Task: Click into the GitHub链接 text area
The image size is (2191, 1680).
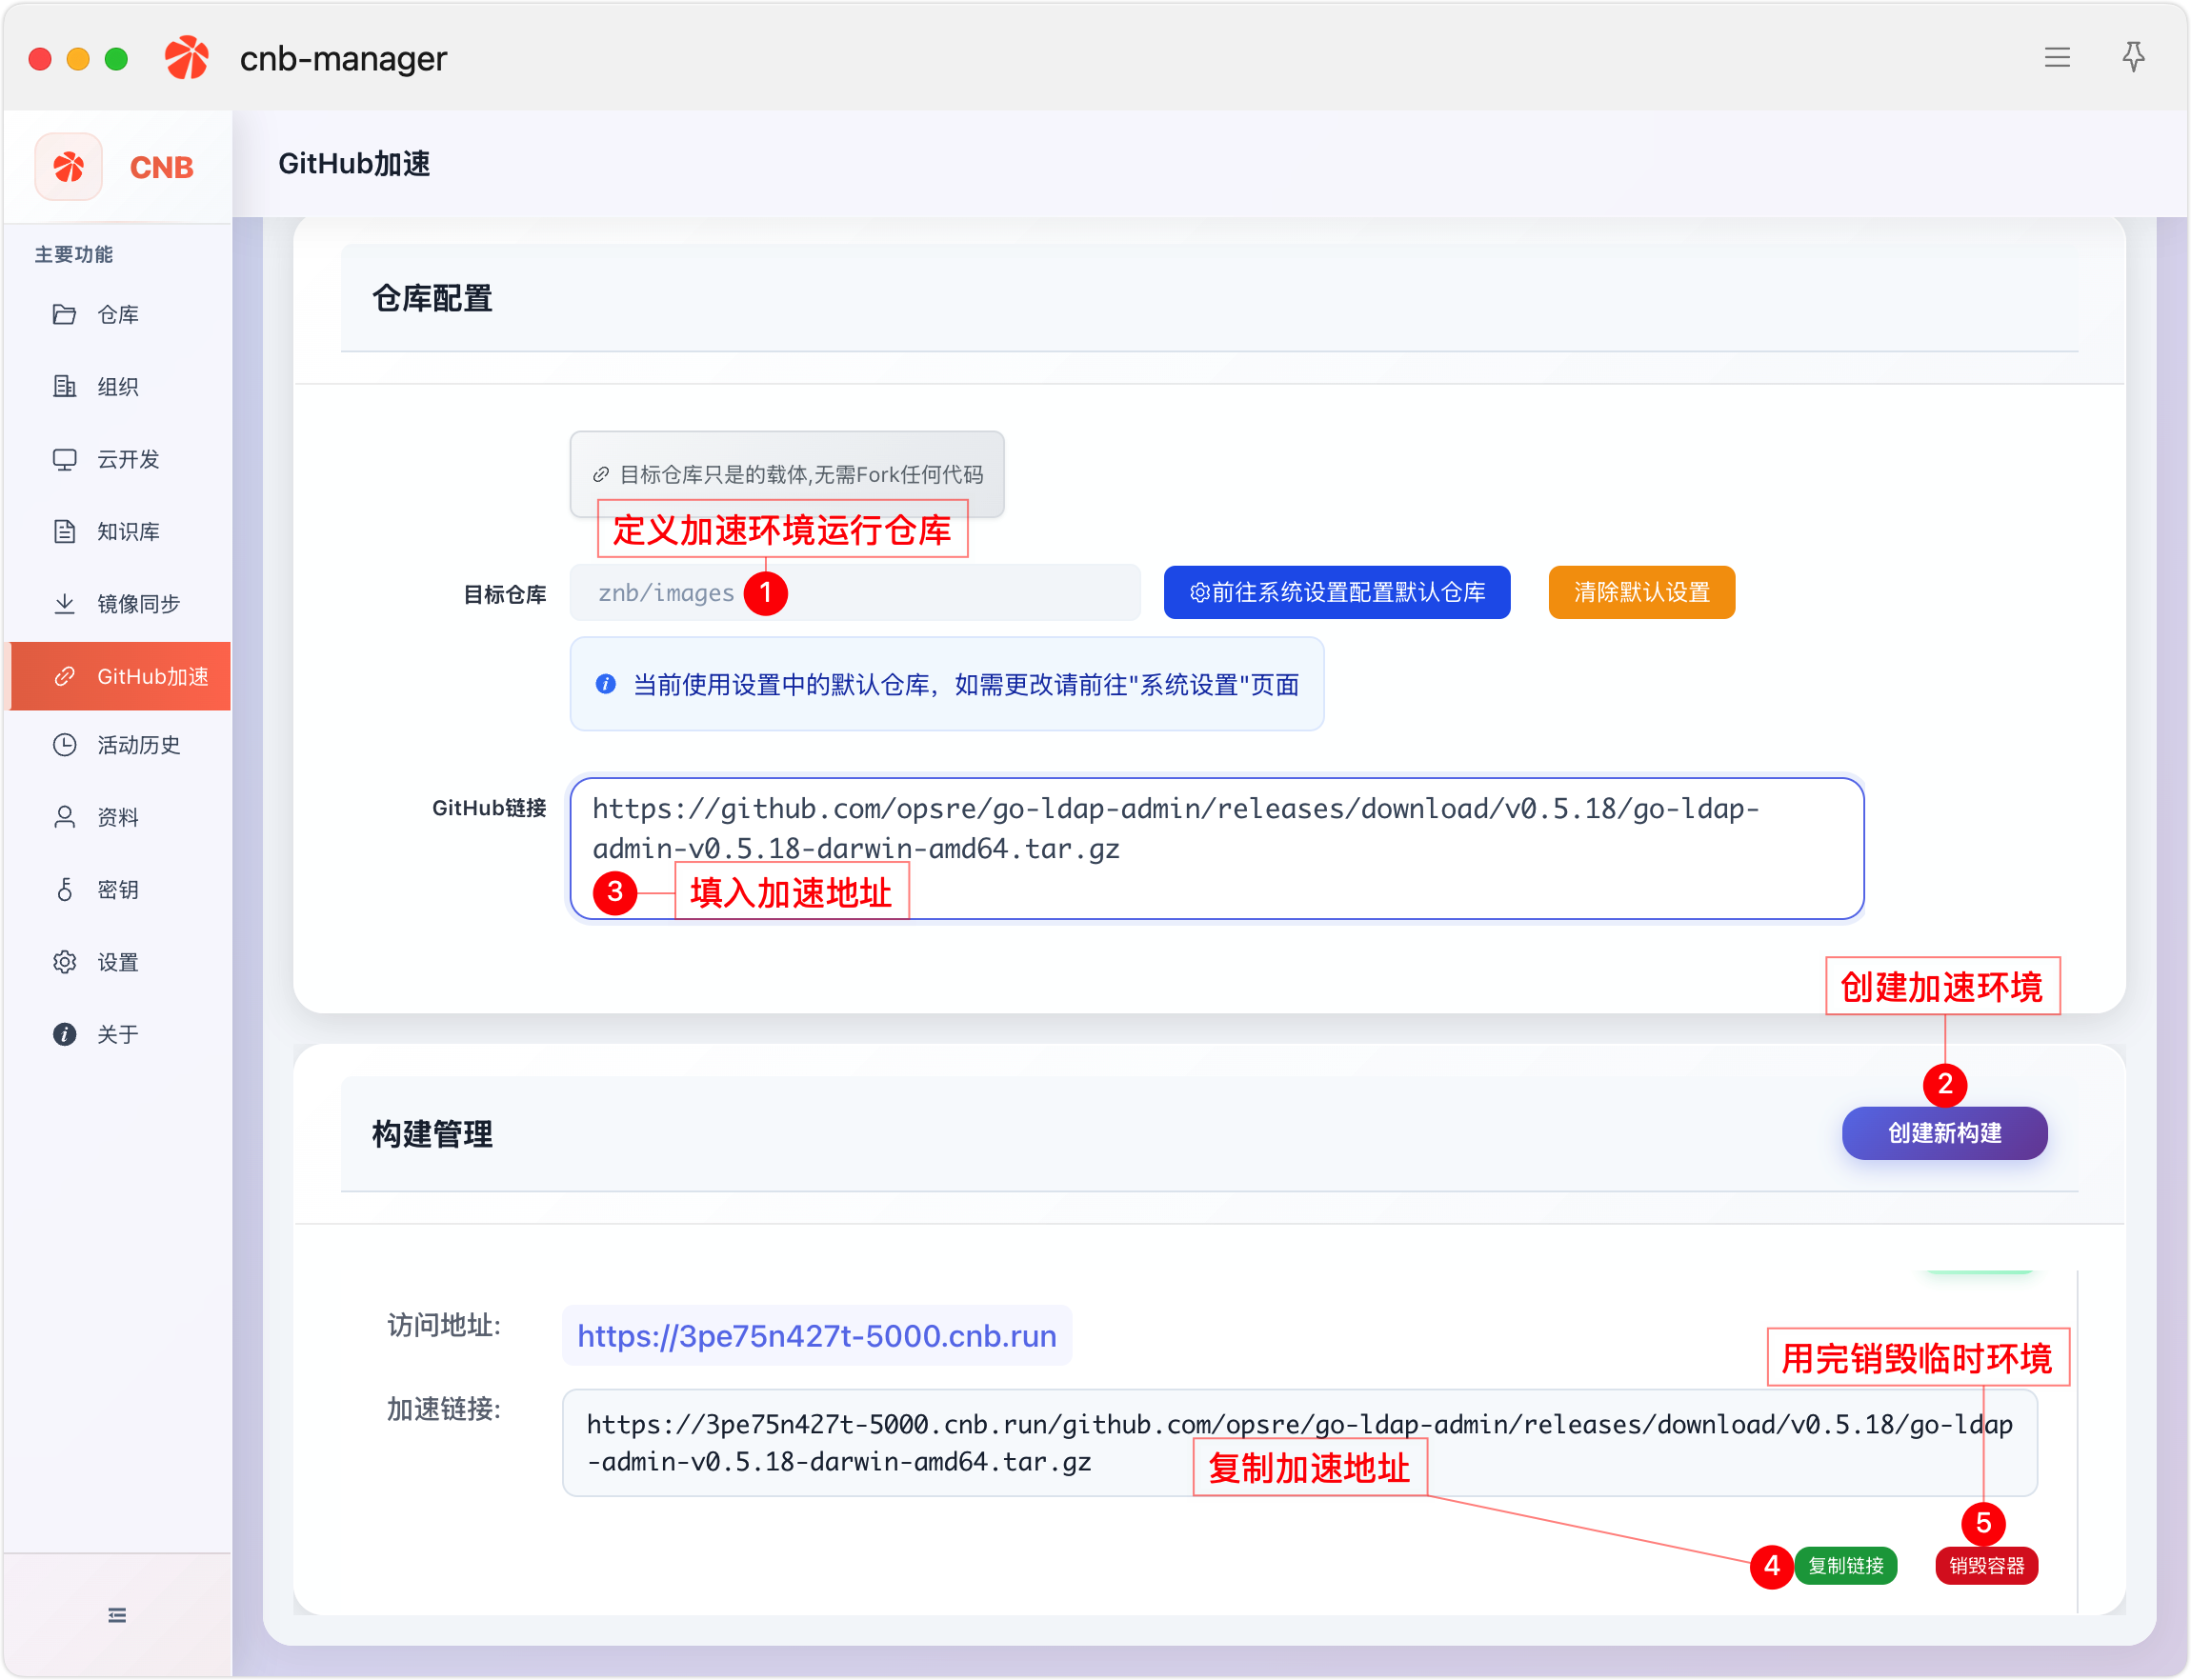Action: [1217, 849]
